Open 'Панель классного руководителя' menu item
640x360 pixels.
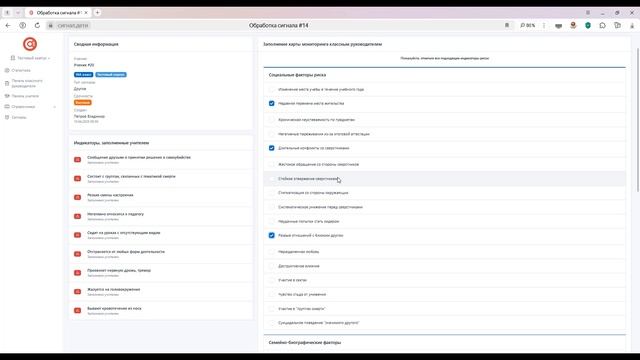[x=27, y=83]
